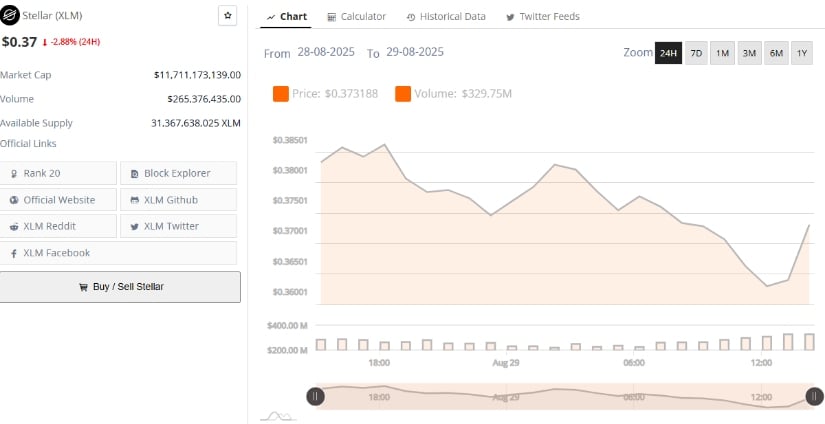Screen dimensions: 825x424
Task: Toggle the Volume series legend swatch
Action: pos(403,94)
